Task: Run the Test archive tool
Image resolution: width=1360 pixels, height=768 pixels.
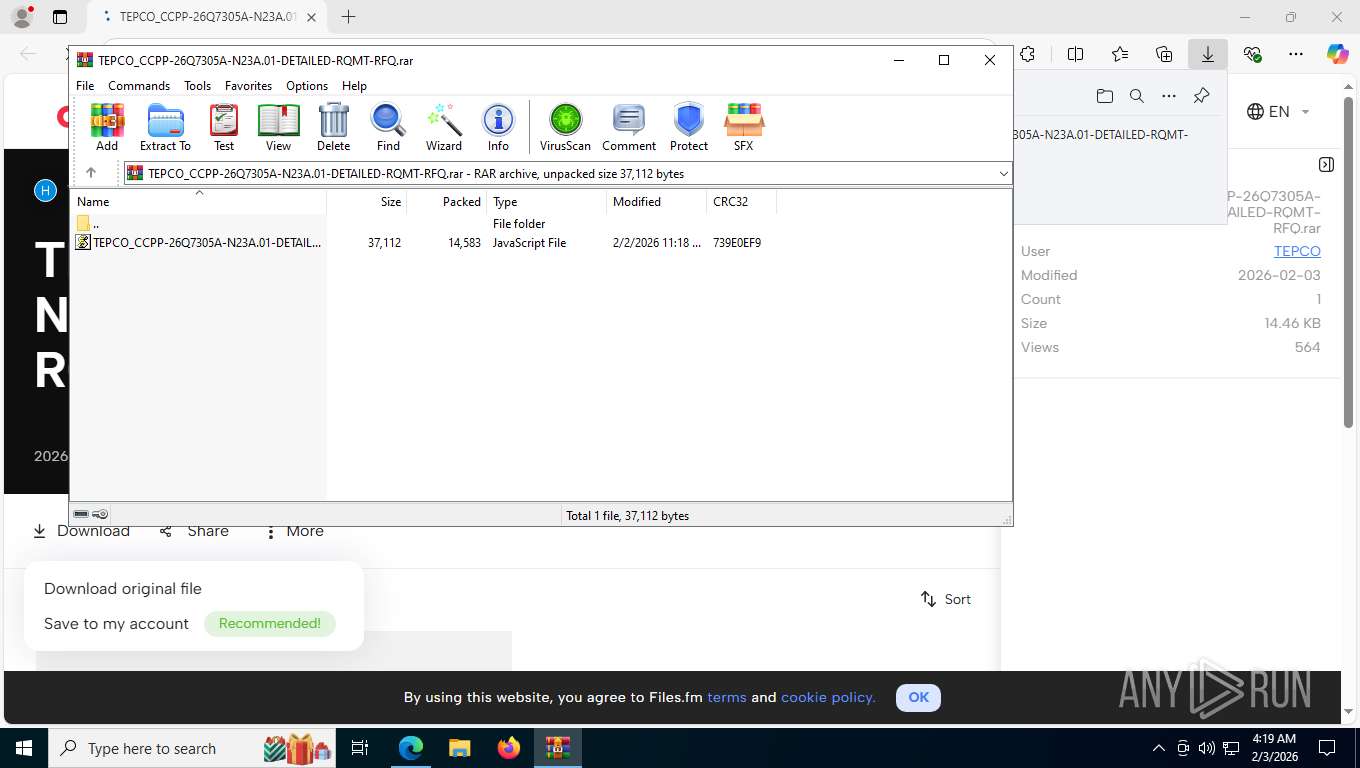Action: [x=224, y=127]
